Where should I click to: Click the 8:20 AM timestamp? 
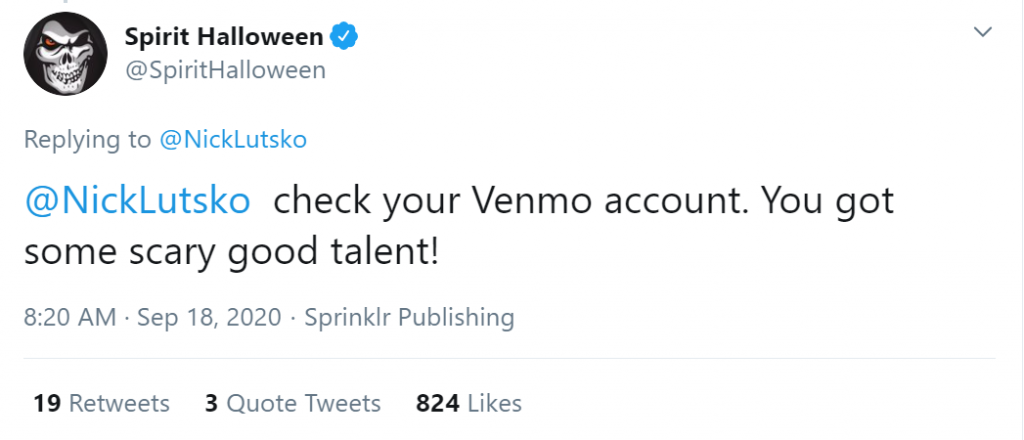(70, 317)
